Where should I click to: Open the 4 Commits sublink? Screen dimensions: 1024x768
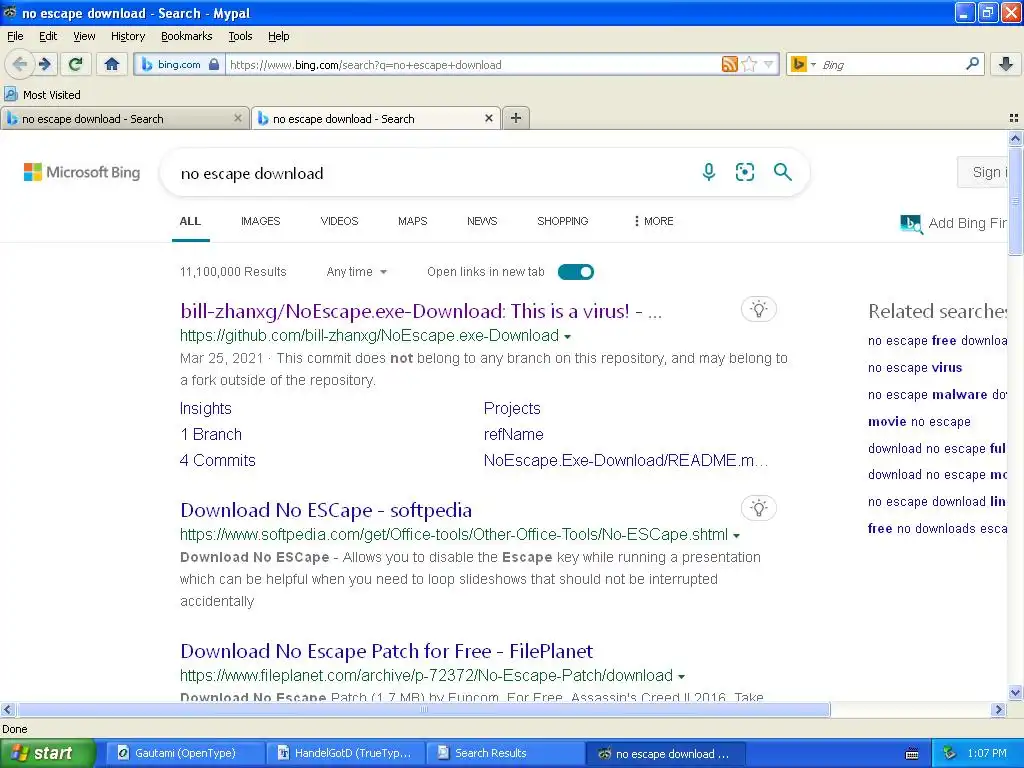coord(217,460)
